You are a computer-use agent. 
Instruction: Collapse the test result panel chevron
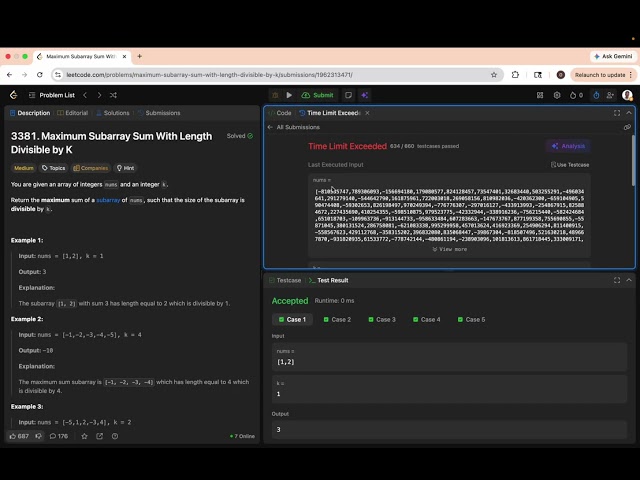629,280
